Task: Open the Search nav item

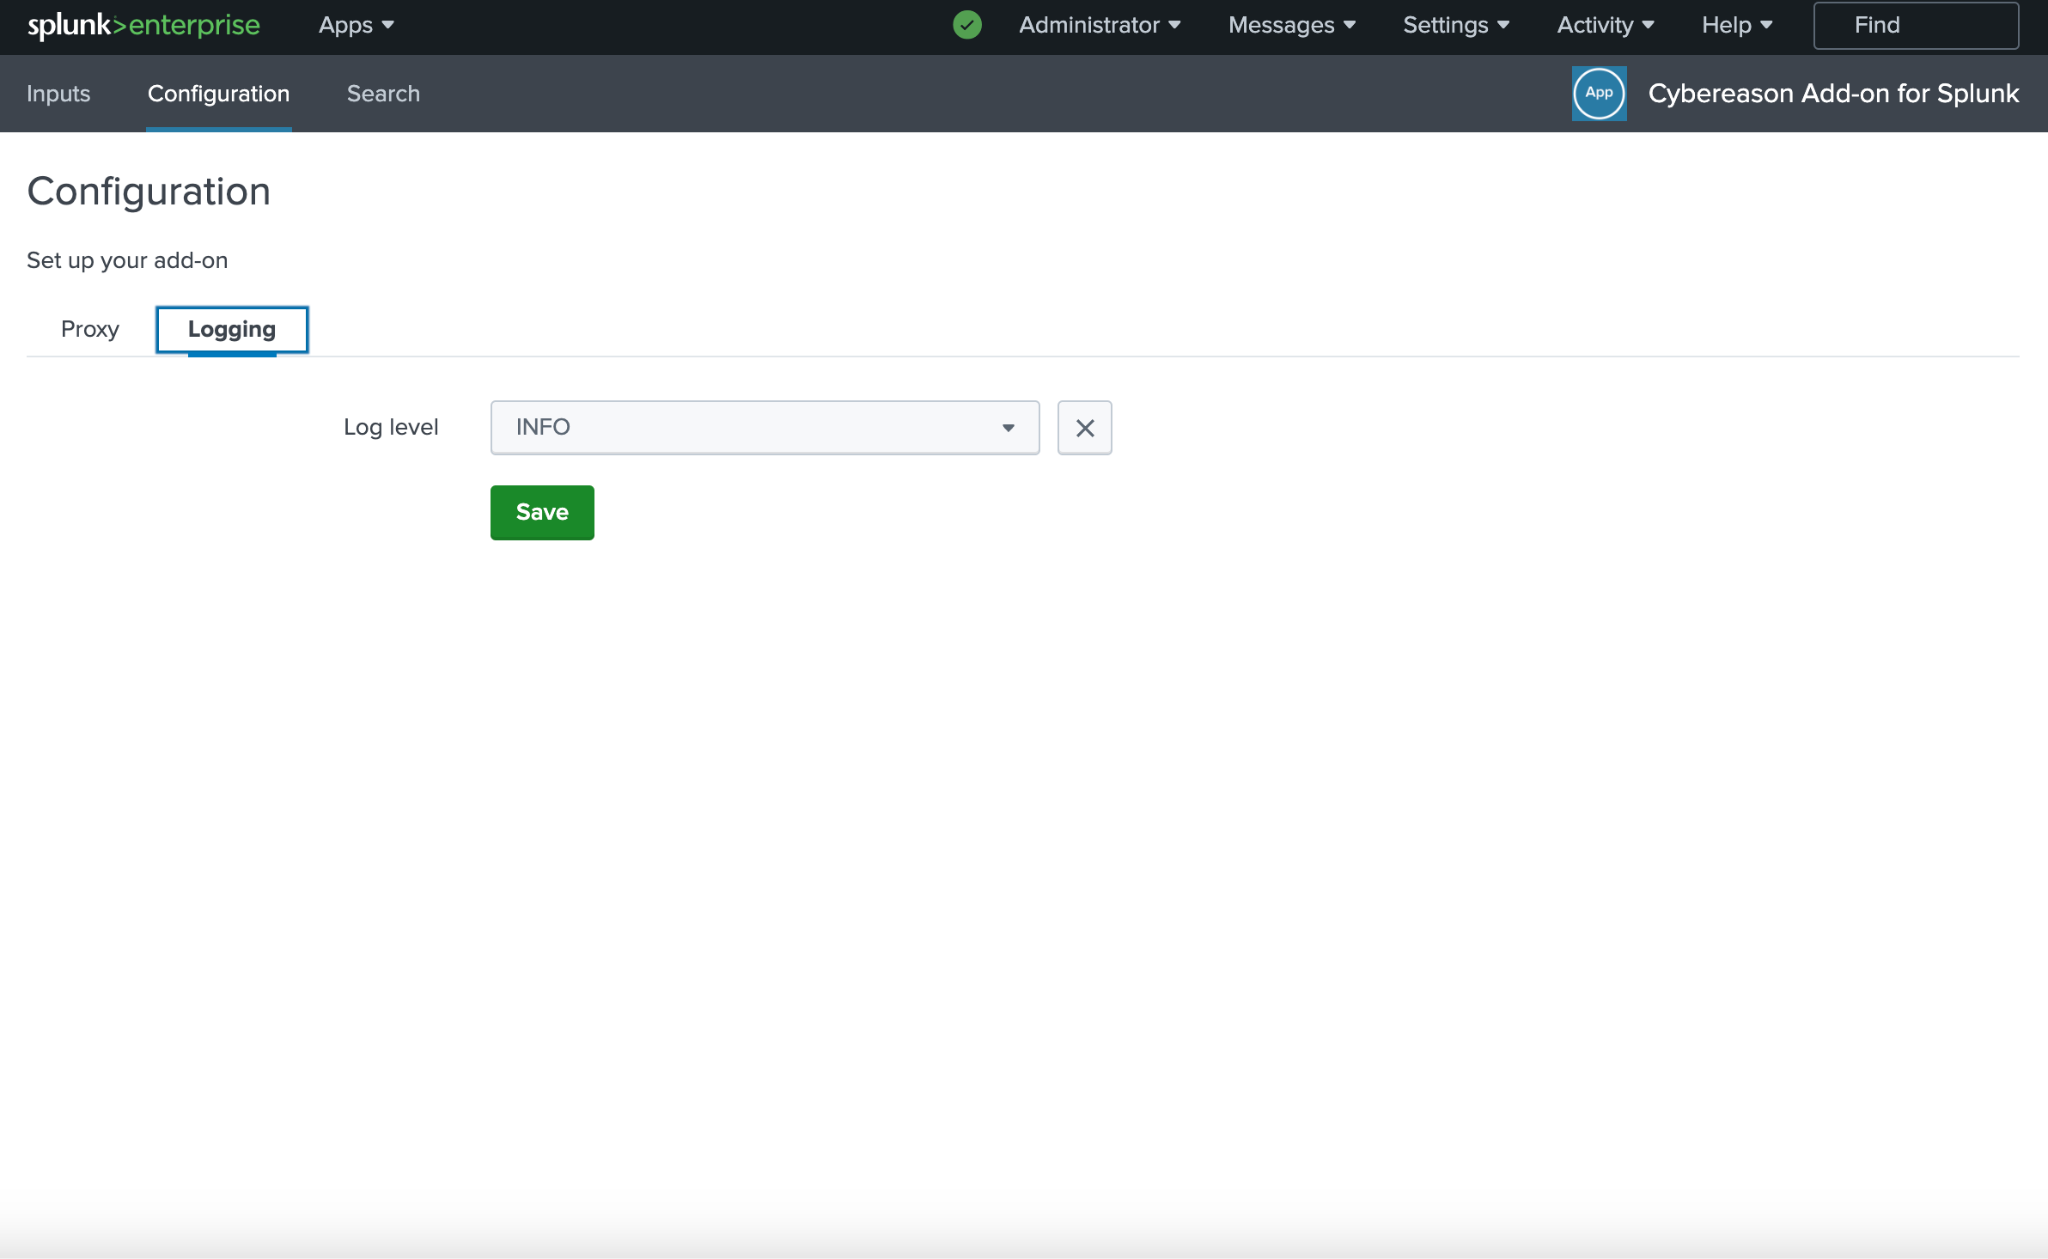Action: (383, 93)
